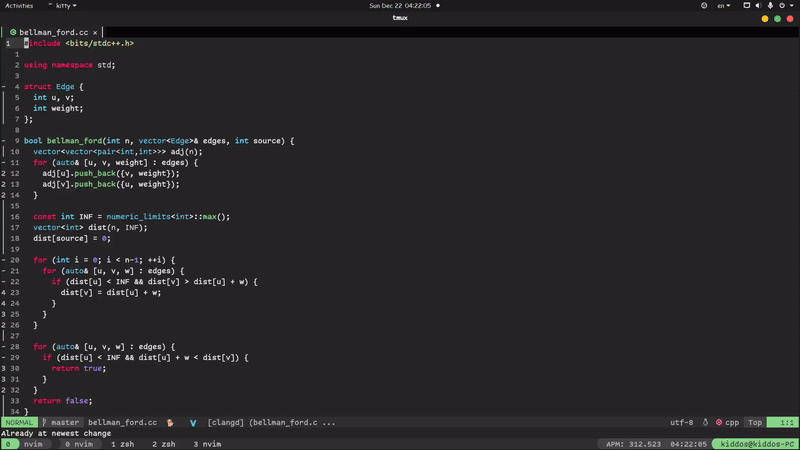
Task: Open the kitty application menu
Action: [63, 6]
